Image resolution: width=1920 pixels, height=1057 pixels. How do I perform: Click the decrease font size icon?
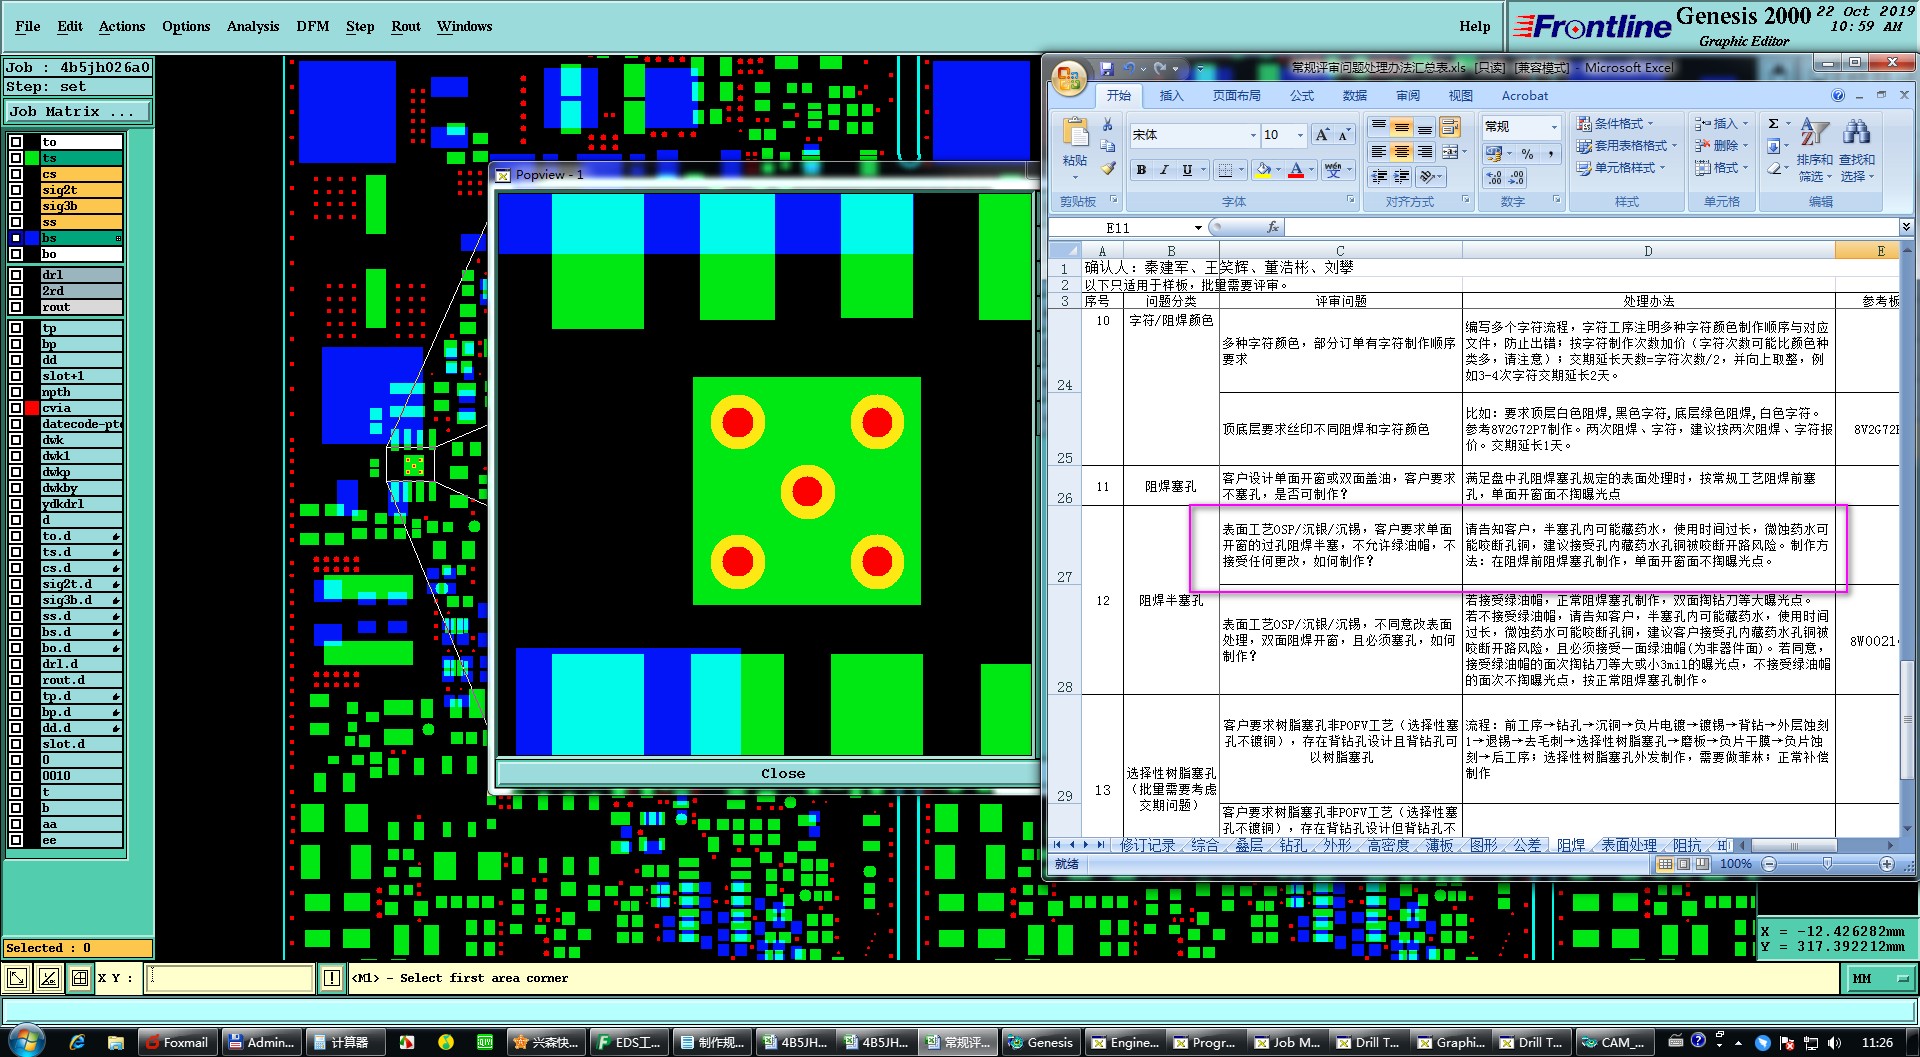coord(1344,135)
